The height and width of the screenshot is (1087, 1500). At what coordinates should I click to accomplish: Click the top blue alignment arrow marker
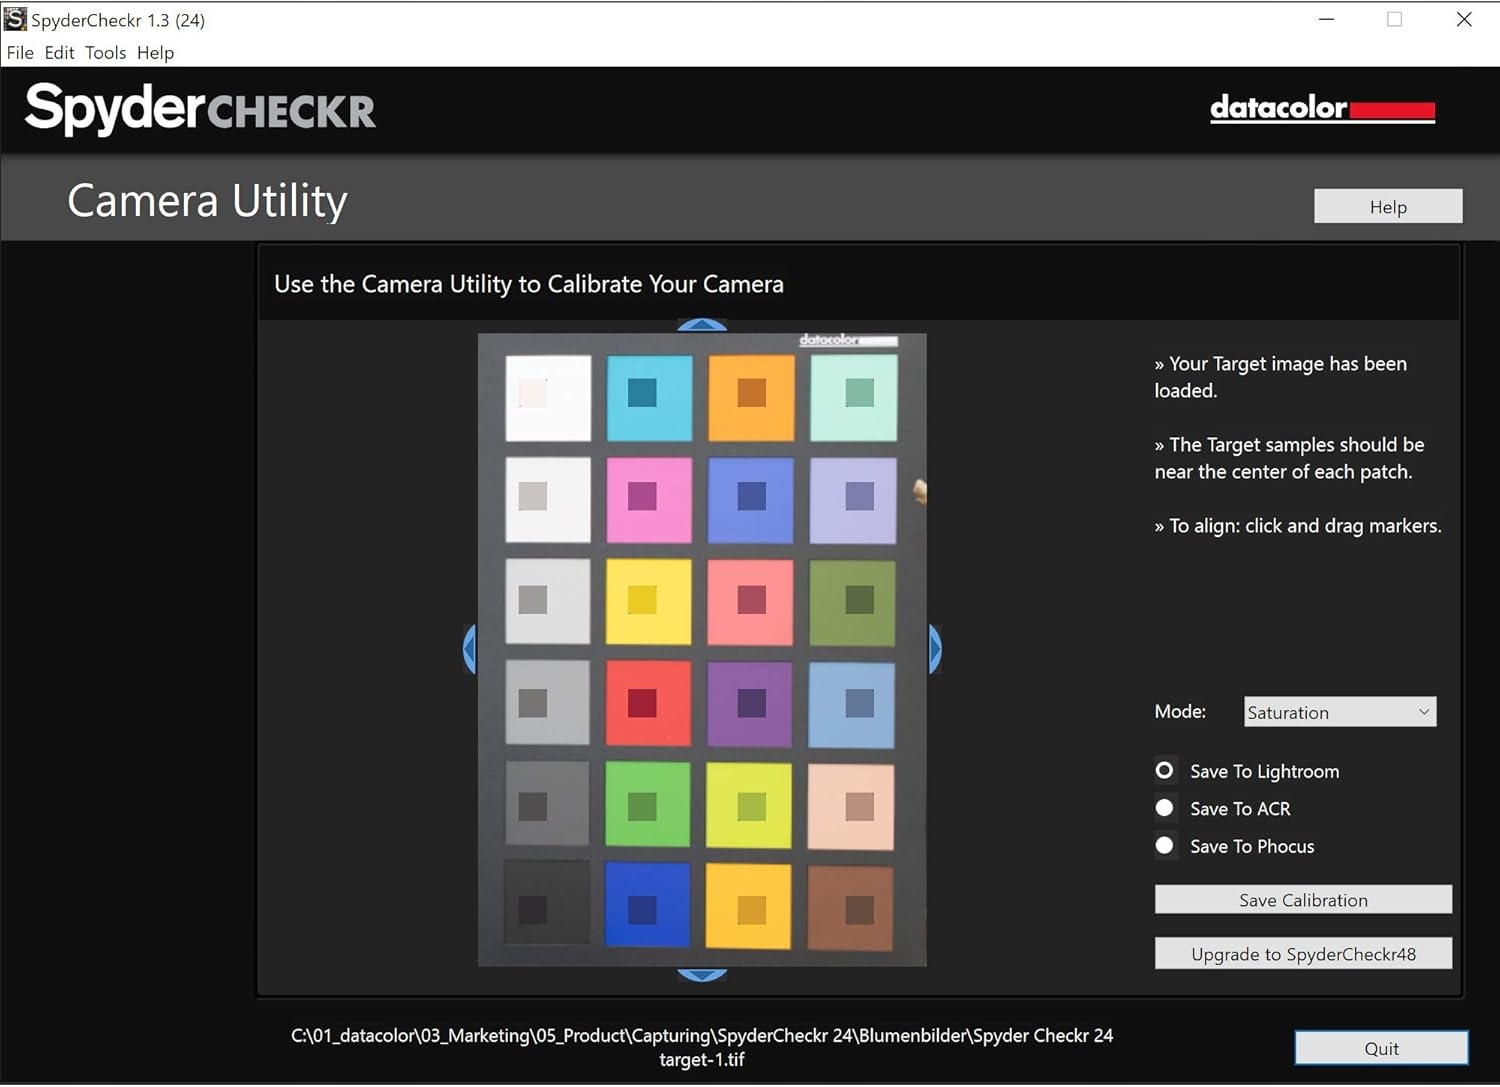pos(702,325)
